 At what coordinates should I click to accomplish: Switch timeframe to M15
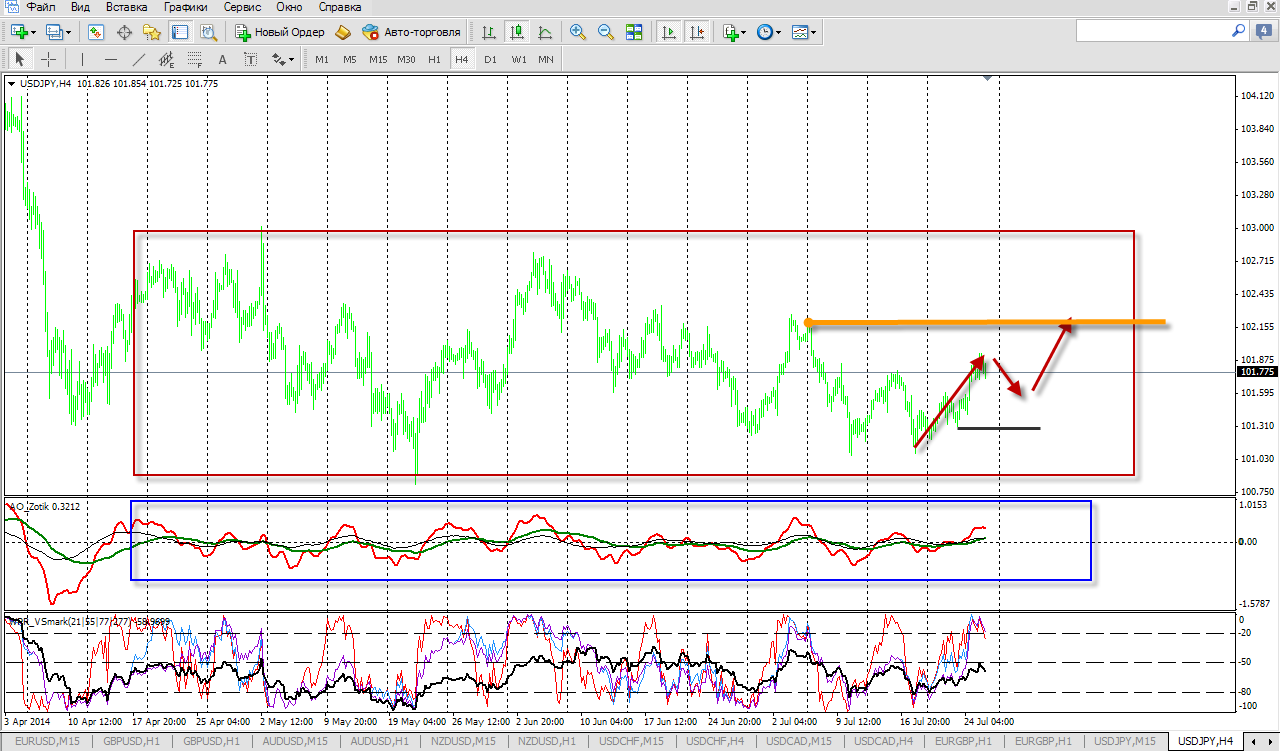coord(378,59)
